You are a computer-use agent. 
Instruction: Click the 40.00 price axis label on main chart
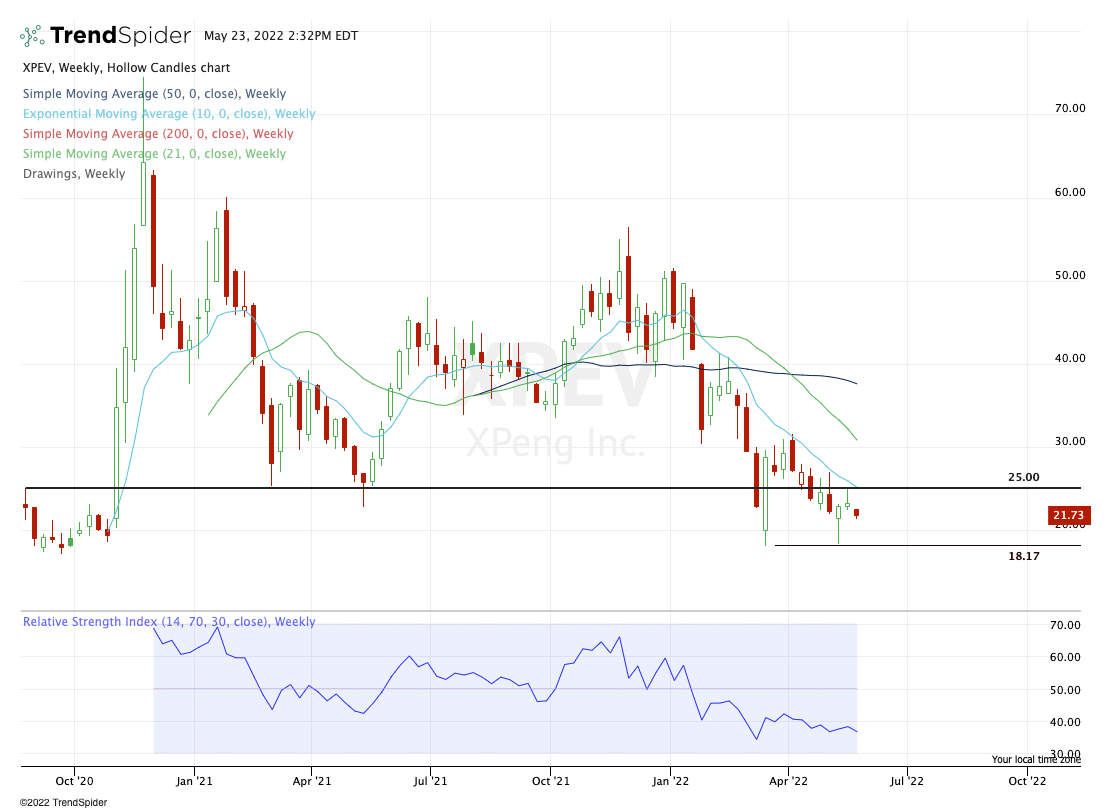1070,358
